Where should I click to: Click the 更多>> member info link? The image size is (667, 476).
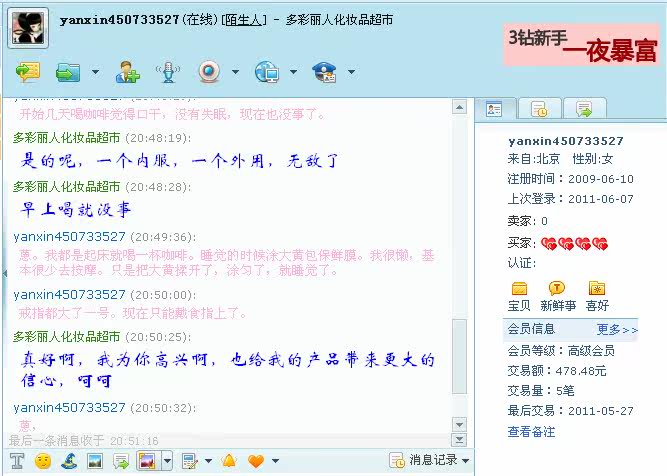click(x=617, y=330)
